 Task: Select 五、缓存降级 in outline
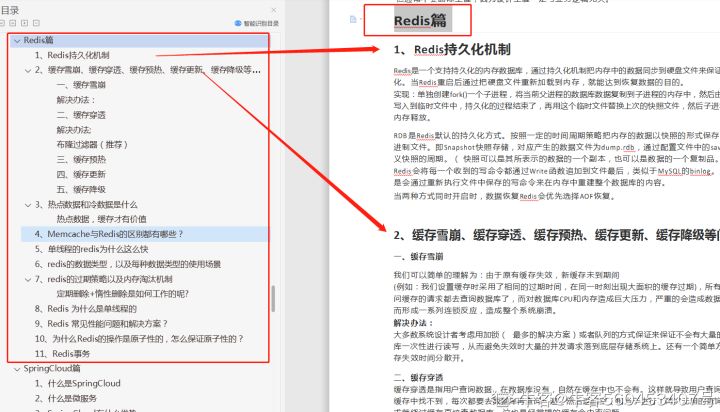click(x=81, y=189)
